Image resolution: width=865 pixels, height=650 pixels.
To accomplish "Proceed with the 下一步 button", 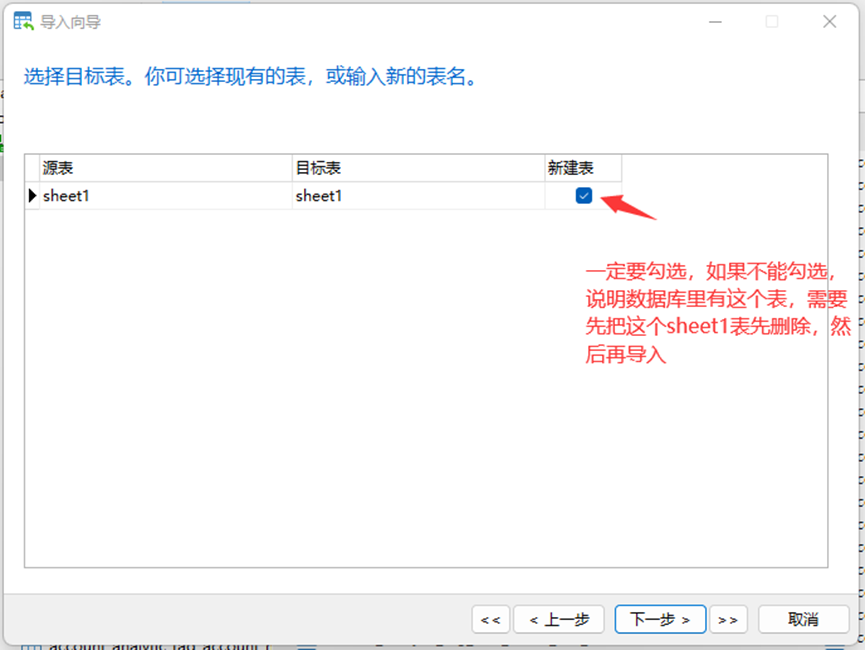I will pos(660,619).
